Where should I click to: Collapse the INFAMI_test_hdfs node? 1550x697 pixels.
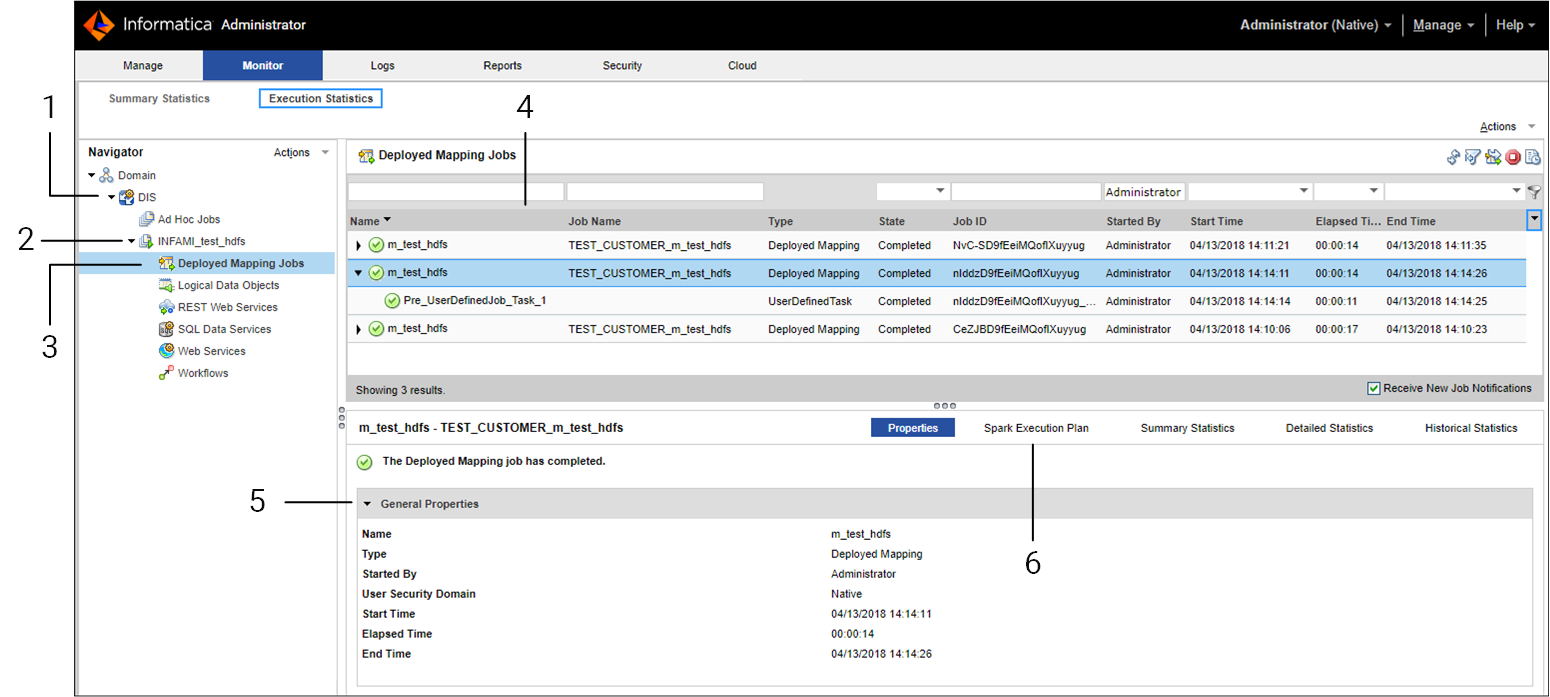(x=131, y=241)
